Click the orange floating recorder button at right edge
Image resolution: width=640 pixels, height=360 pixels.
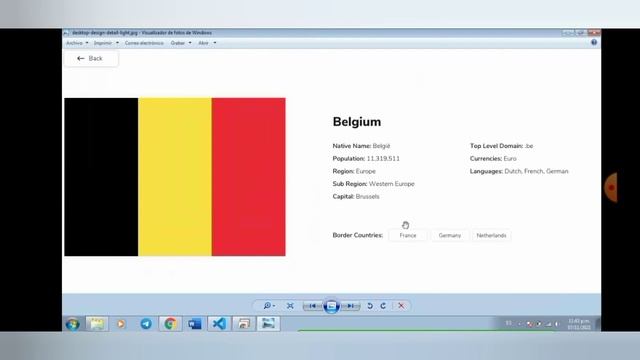[611, 187]
